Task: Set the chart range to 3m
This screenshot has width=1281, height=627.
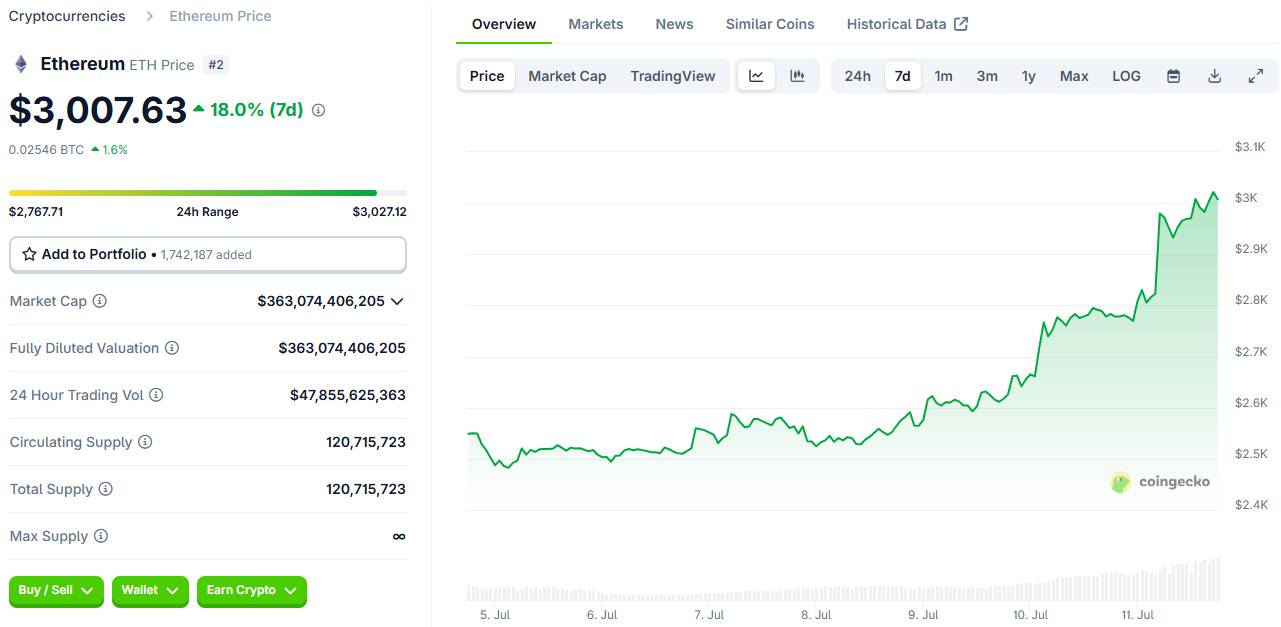Action: tap(987, 76)
